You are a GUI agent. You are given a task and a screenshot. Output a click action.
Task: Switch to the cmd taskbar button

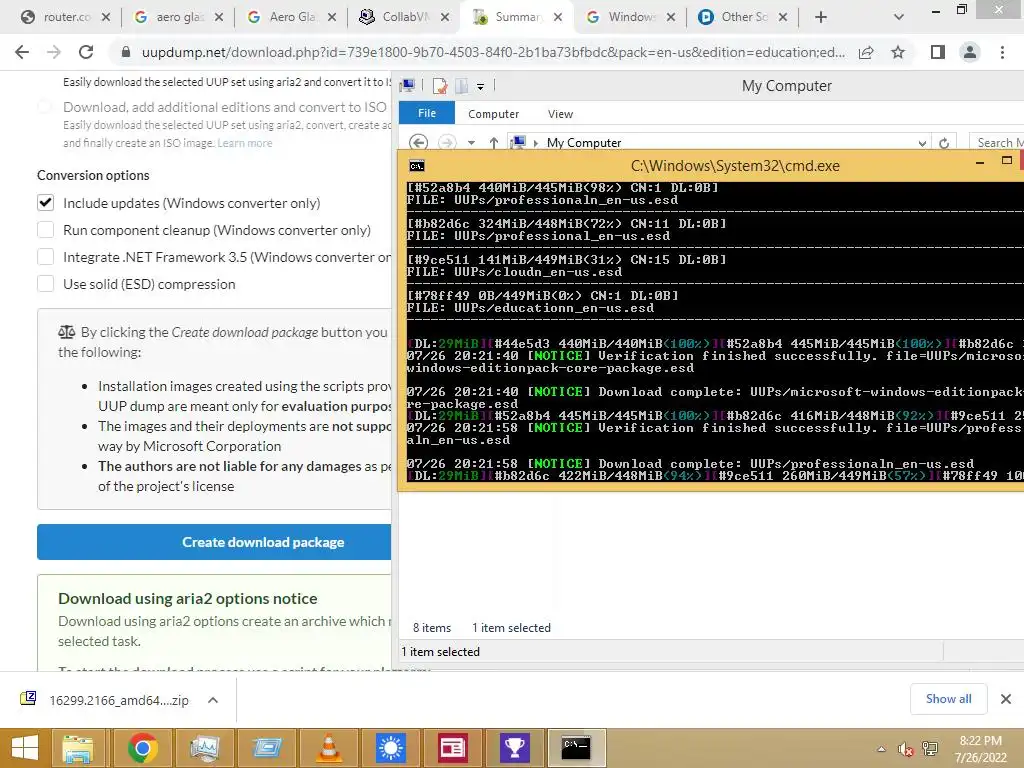(576, 748)
